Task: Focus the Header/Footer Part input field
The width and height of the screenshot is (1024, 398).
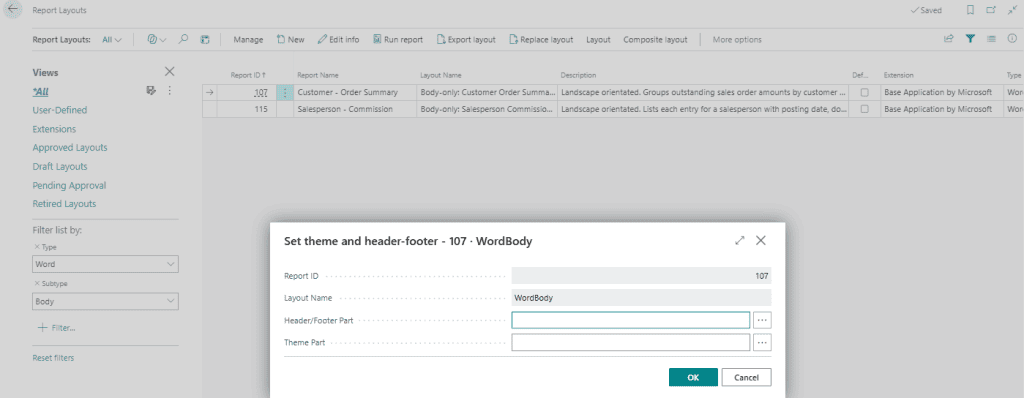Action: pyautogui.click(x=630, y=320)
